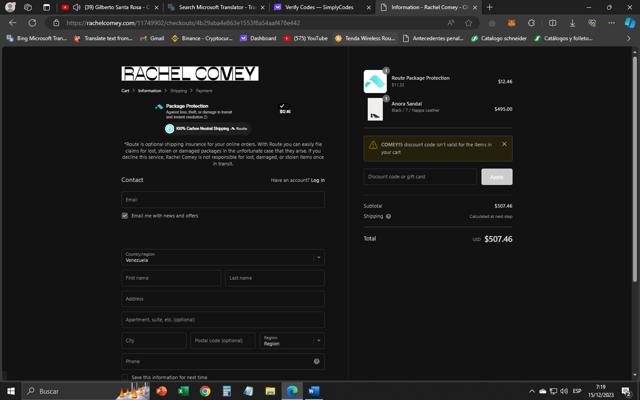Click the Phone input field
This screenshot has width=640, height=400.
[x=223, y=361]
